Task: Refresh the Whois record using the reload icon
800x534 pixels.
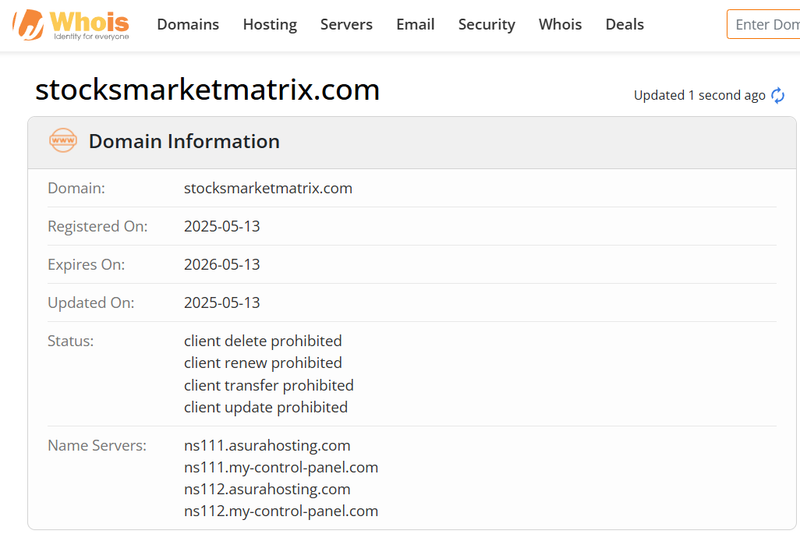Action: click(x=778, y=95)
